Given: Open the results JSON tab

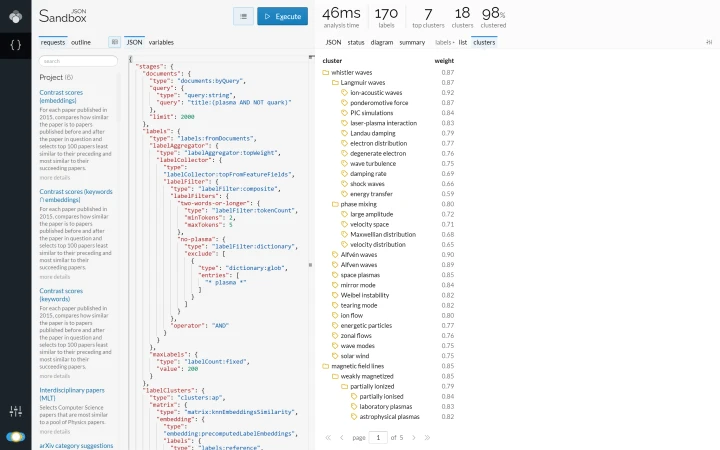Looking at the screenshot, I should click(333, 42).
